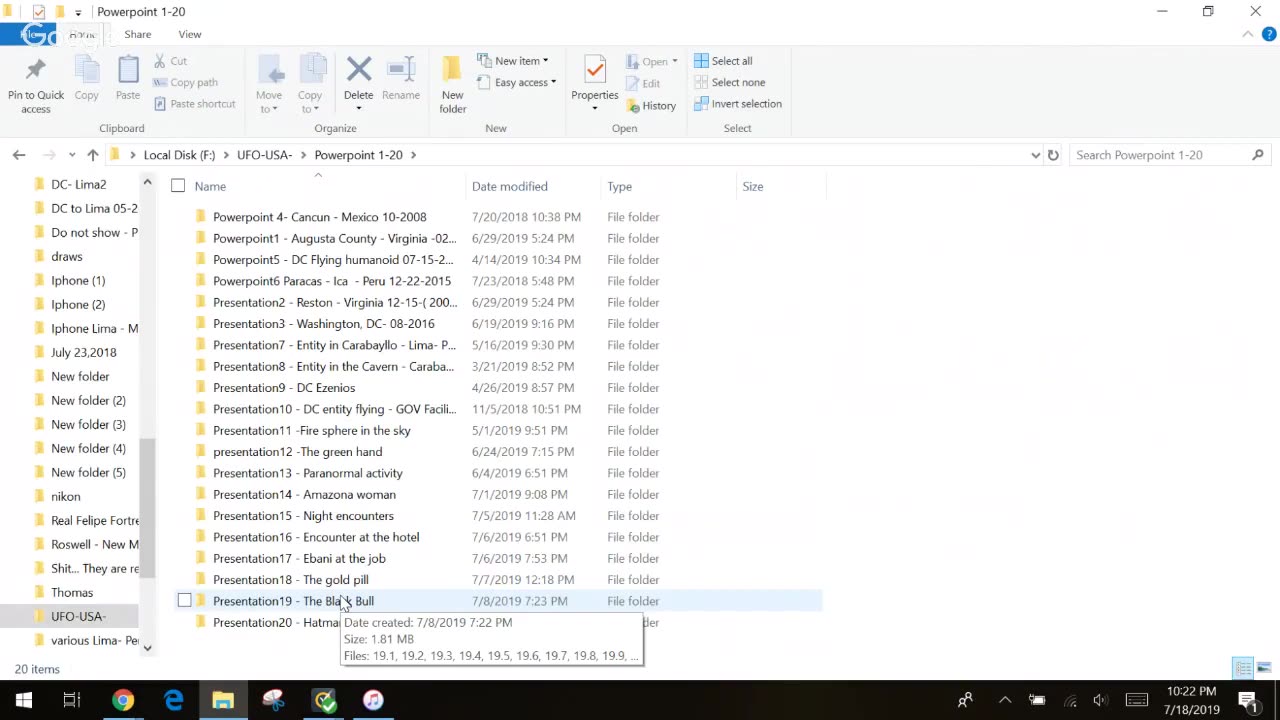Click the Edit ribbon command

642,83
